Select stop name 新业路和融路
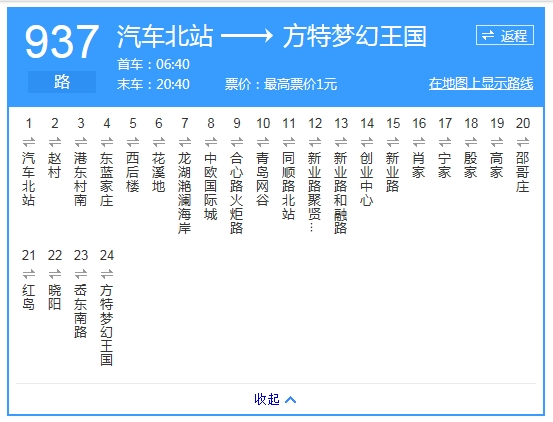This screenshot has width=553, height=422. 341,193
